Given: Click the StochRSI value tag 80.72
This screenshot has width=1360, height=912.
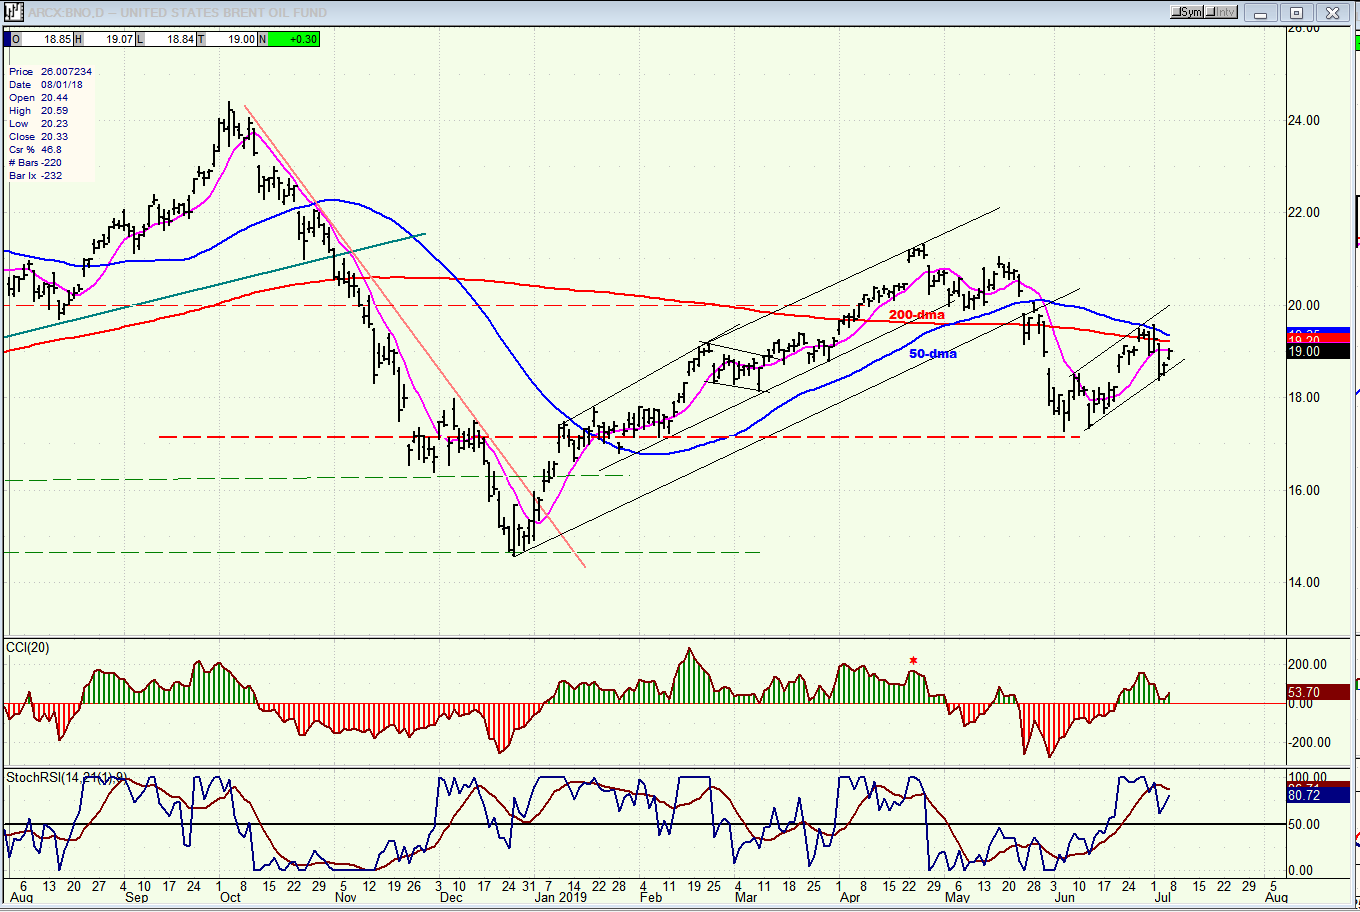Looking at the screenshot, I should (1318, 795).
